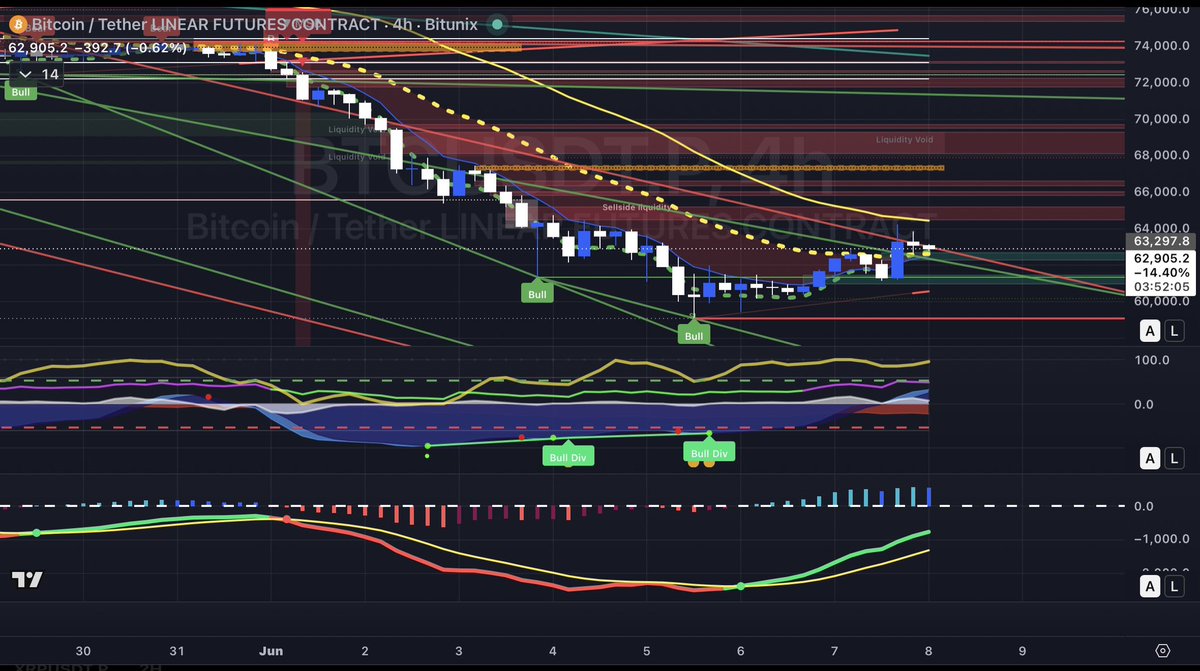1200x671 pixels.
Task: Toggle log scale L on MACD pane
Action: tap(1174, 586)
